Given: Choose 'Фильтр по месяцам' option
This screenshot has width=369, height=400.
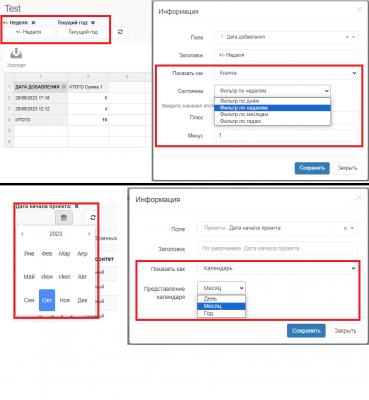Looking at the screenshot, I should (x=272, y=114).
